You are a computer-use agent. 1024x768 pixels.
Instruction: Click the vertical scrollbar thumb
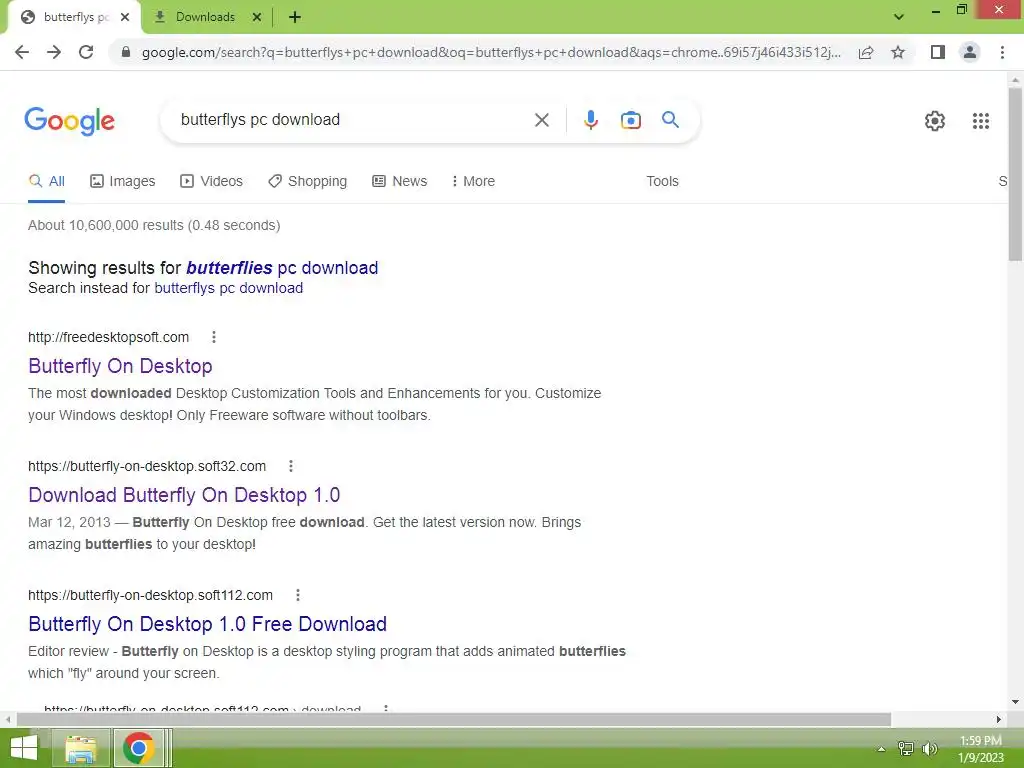coord(1015,174)
